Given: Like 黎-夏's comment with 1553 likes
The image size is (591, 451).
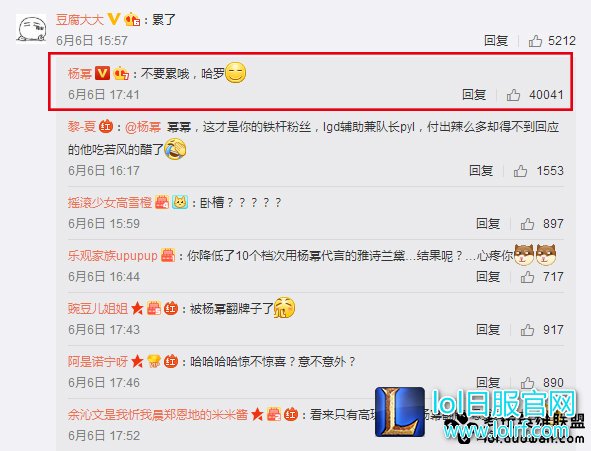Looking at the screenshot, I should (x=520, y=171).
